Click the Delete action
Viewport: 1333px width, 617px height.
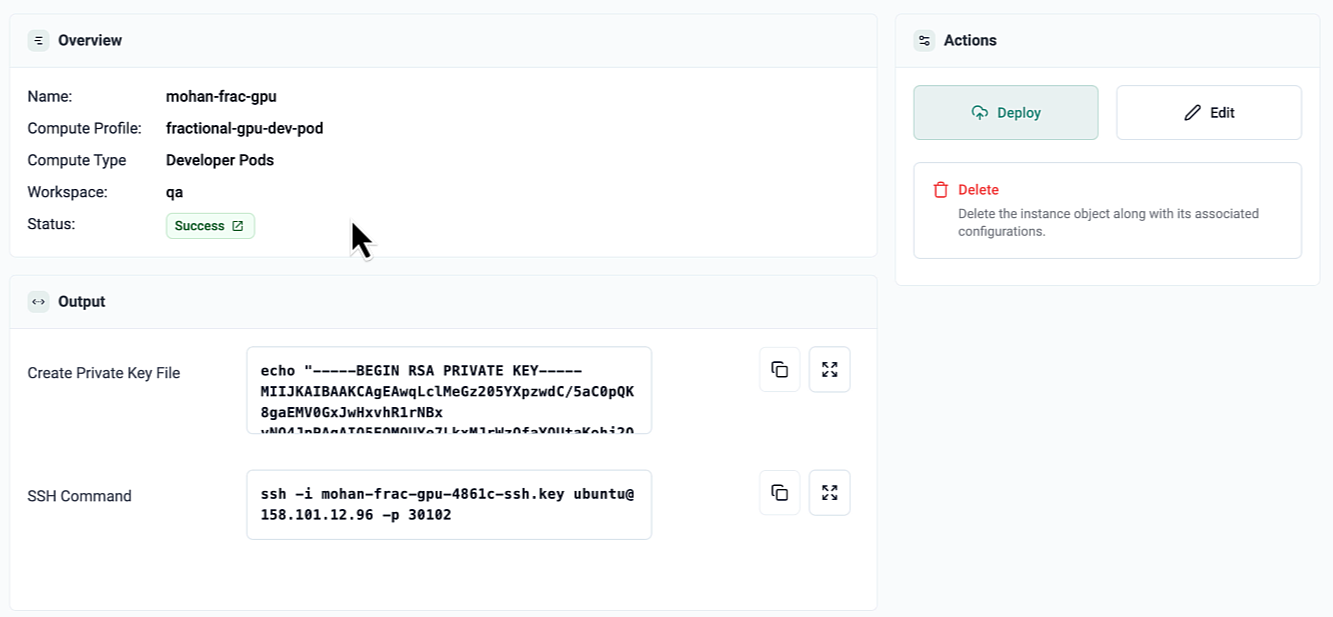[x=978, y=189]
